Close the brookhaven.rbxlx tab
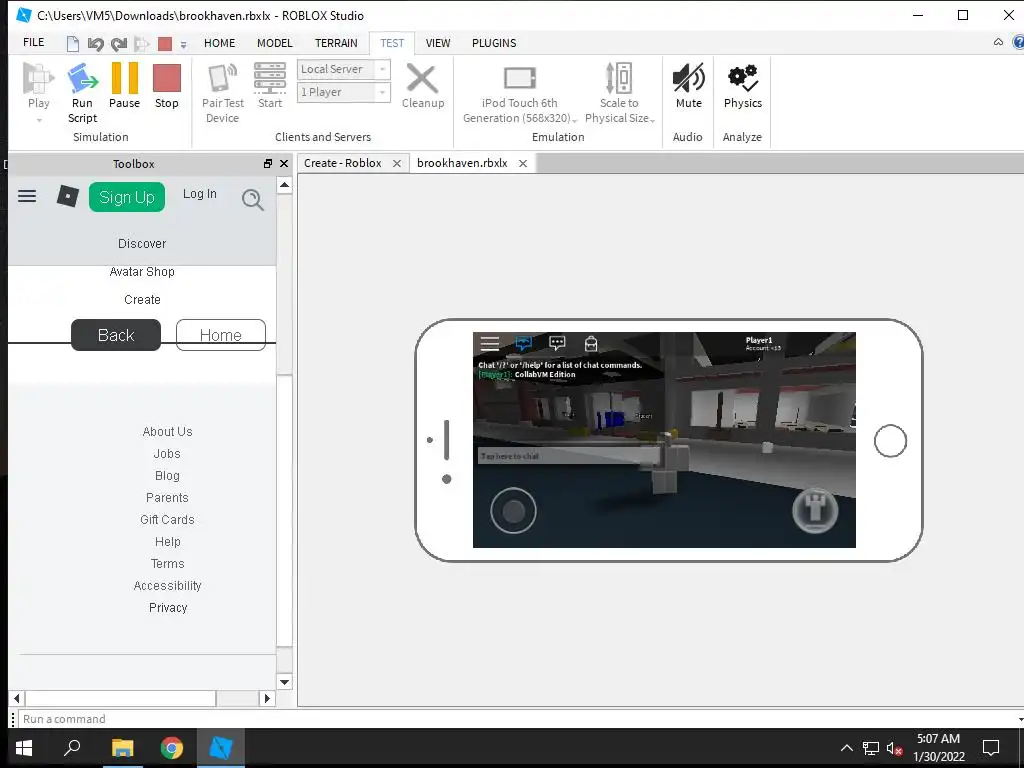The width and height of the screenshot is (1024, 768). click(x=522, y=163)
